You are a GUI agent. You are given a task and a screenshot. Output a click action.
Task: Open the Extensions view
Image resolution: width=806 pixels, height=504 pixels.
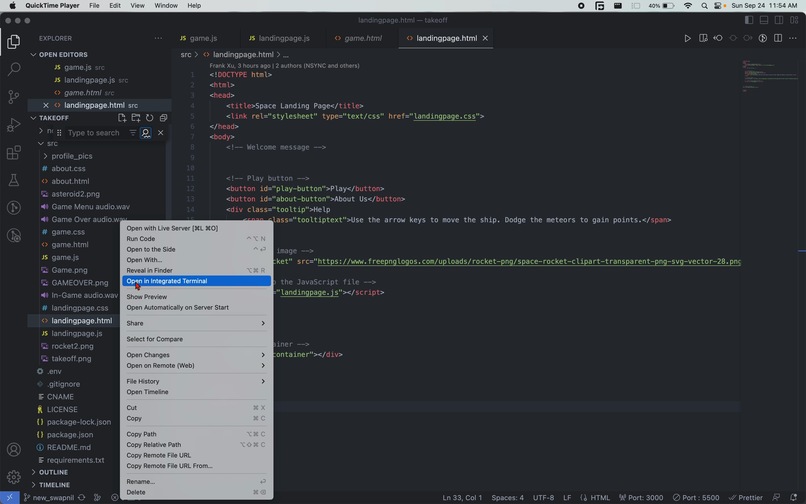[x=14, y=152]
